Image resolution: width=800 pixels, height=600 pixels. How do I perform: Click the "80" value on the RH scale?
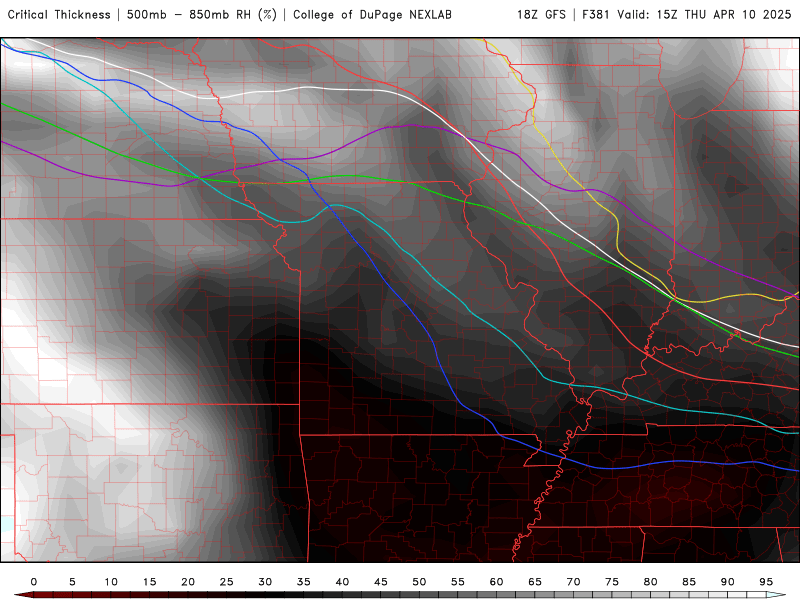pyautogui.click(x=651, y=582)
